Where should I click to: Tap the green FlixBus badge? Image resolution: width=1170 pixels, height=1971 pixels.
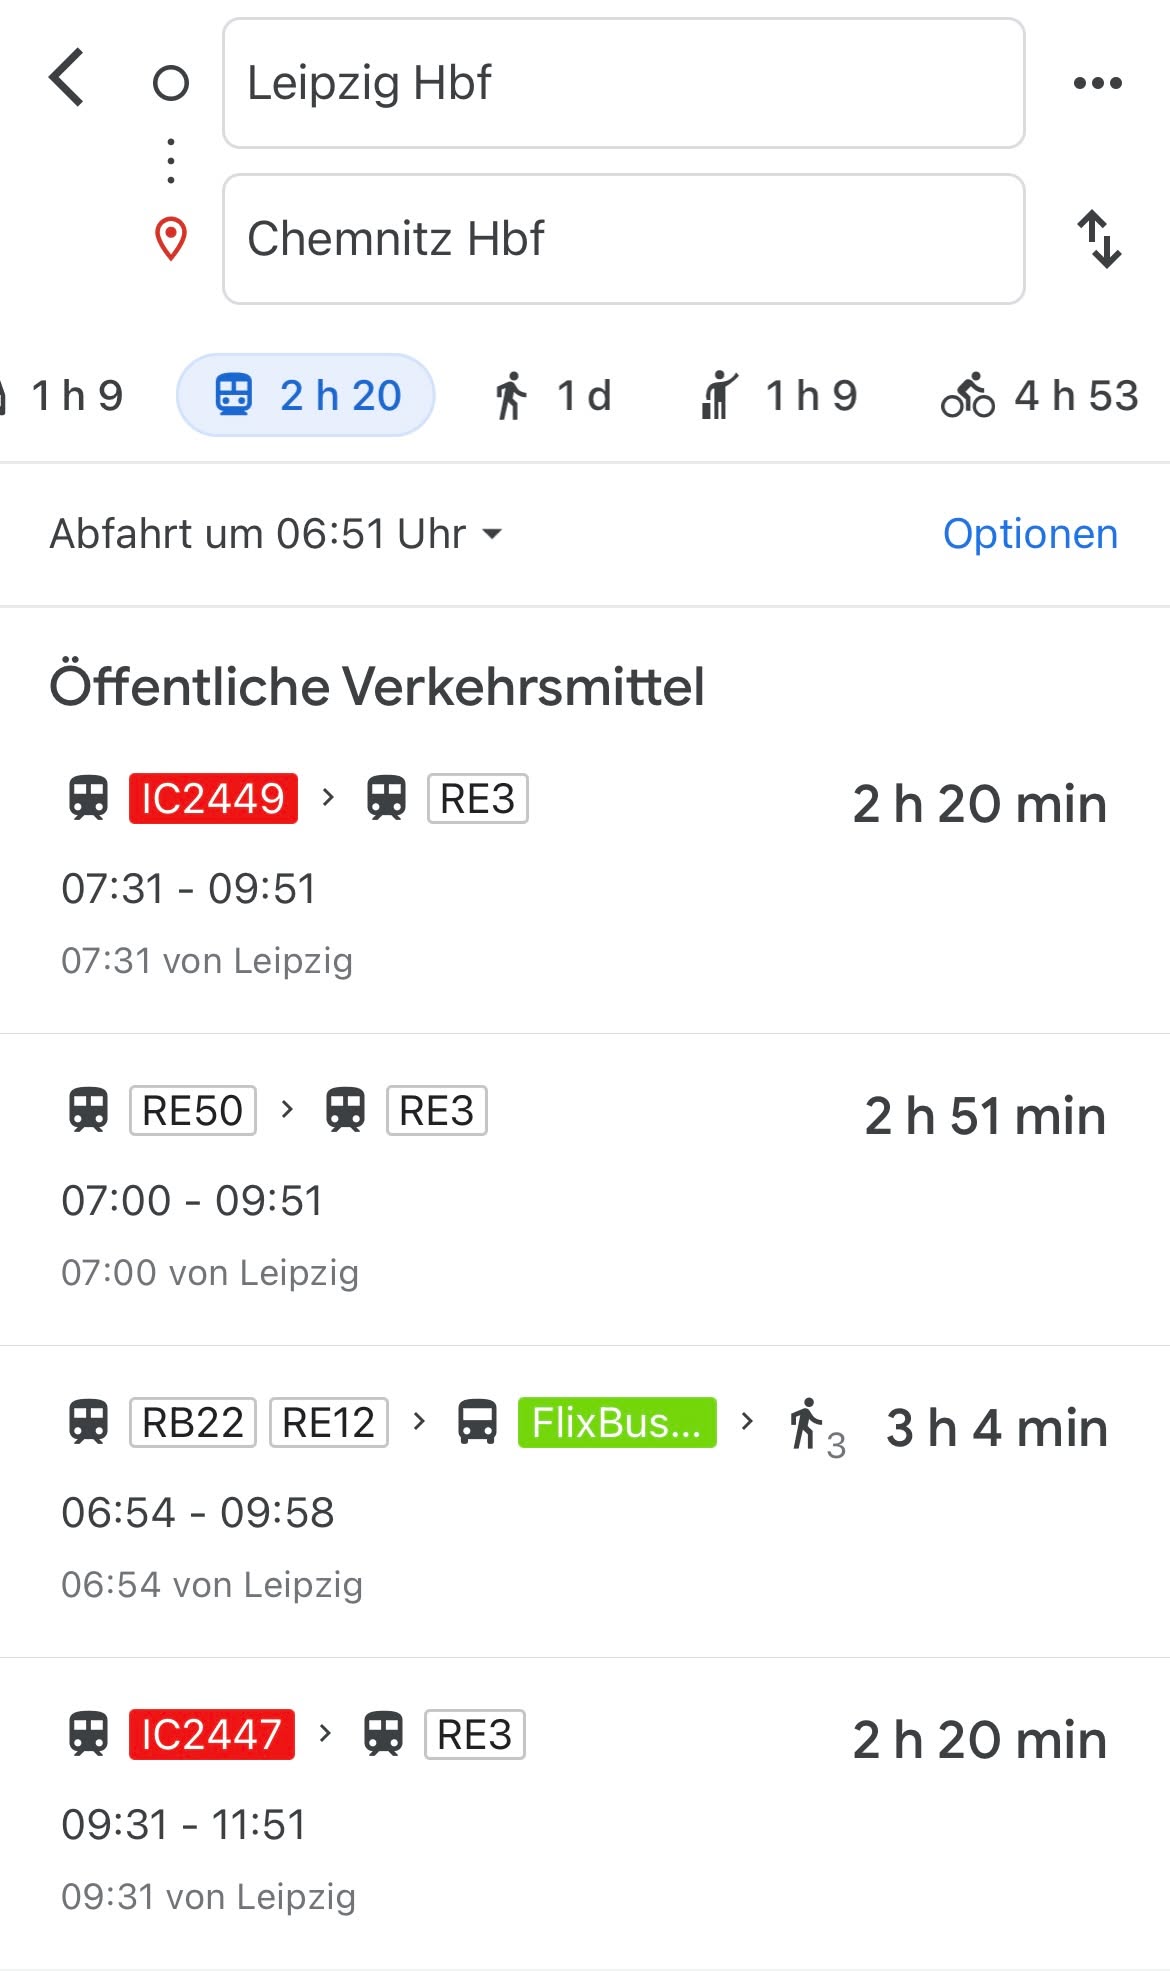[617, 1422]
